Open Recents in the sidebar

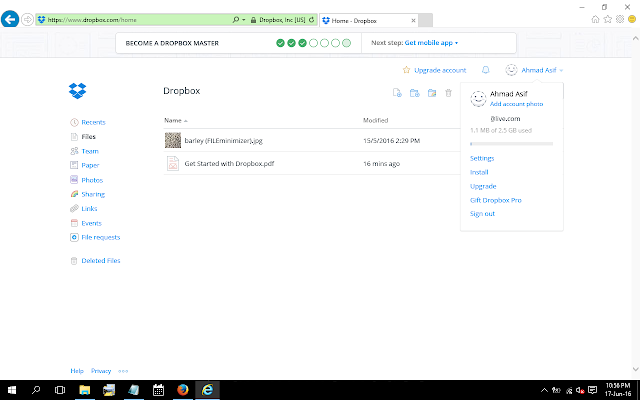point(93,122)
